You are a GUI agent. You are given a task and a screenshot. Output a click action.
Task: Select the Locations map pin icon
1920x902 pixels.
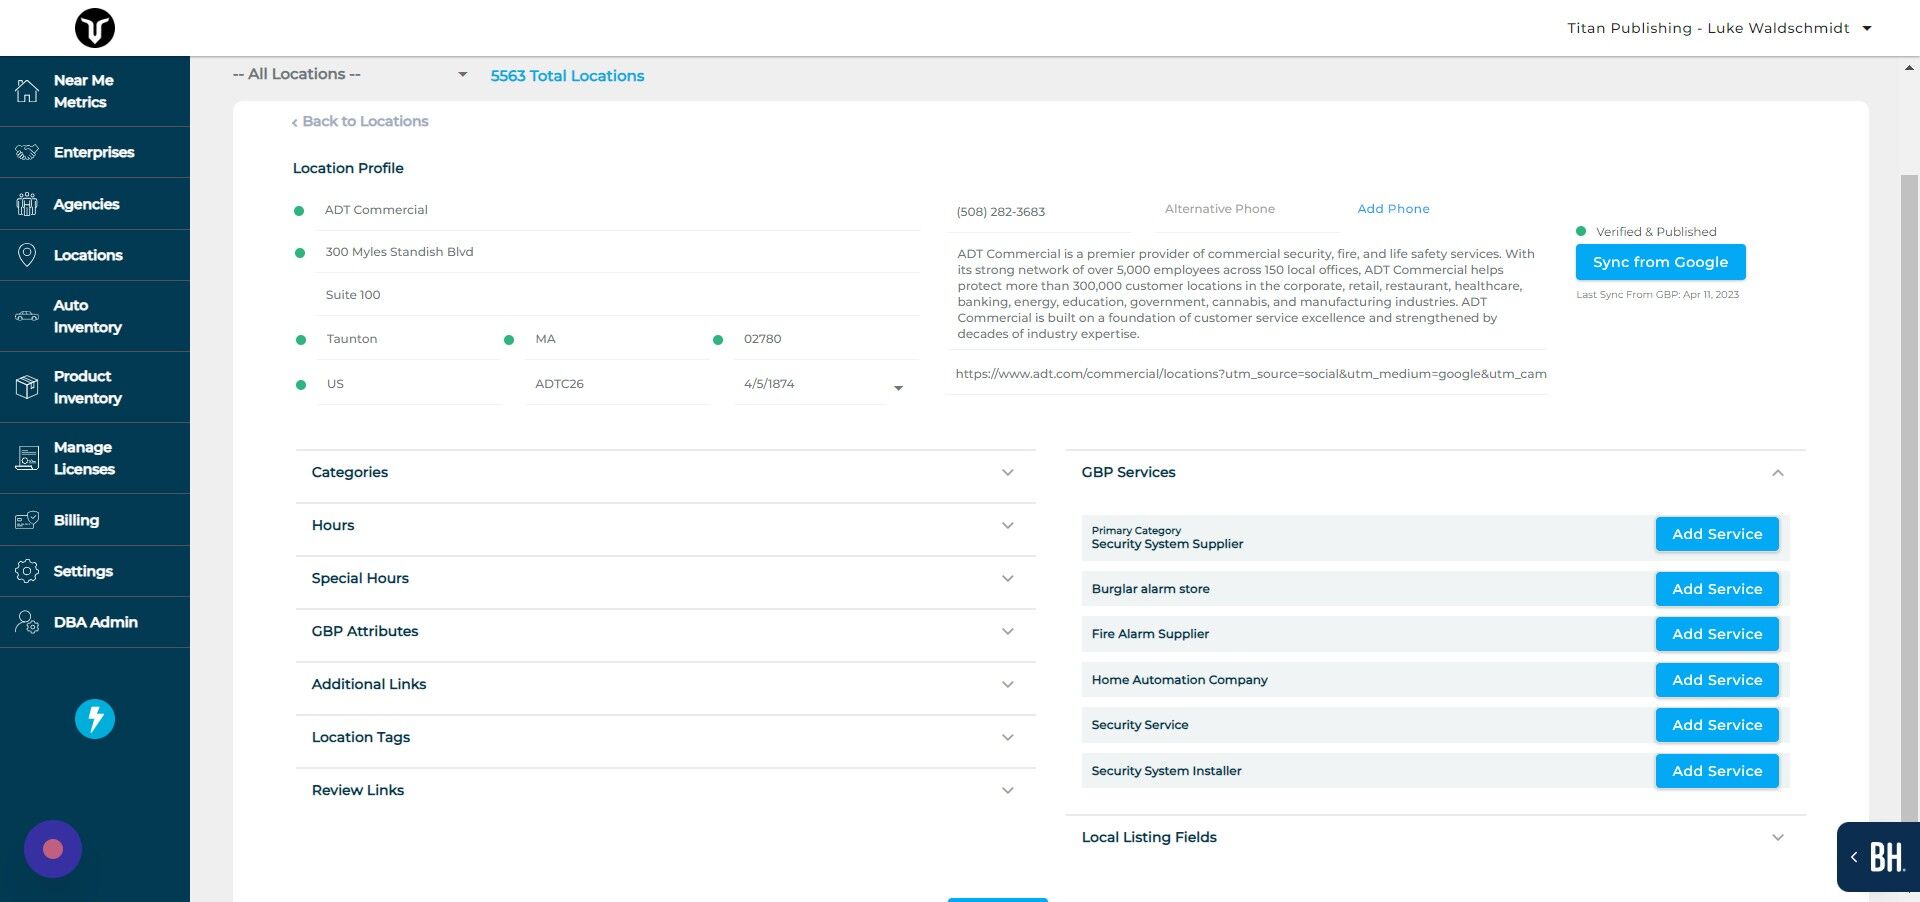[x=27, y=254]
